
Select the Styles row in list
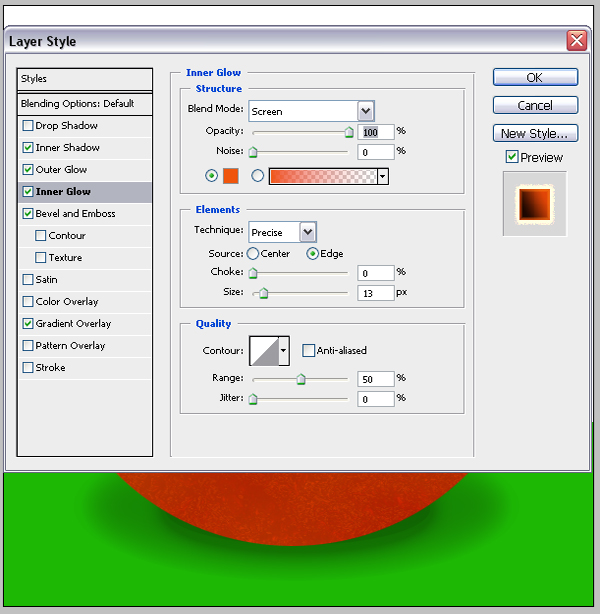click(85, 79)
